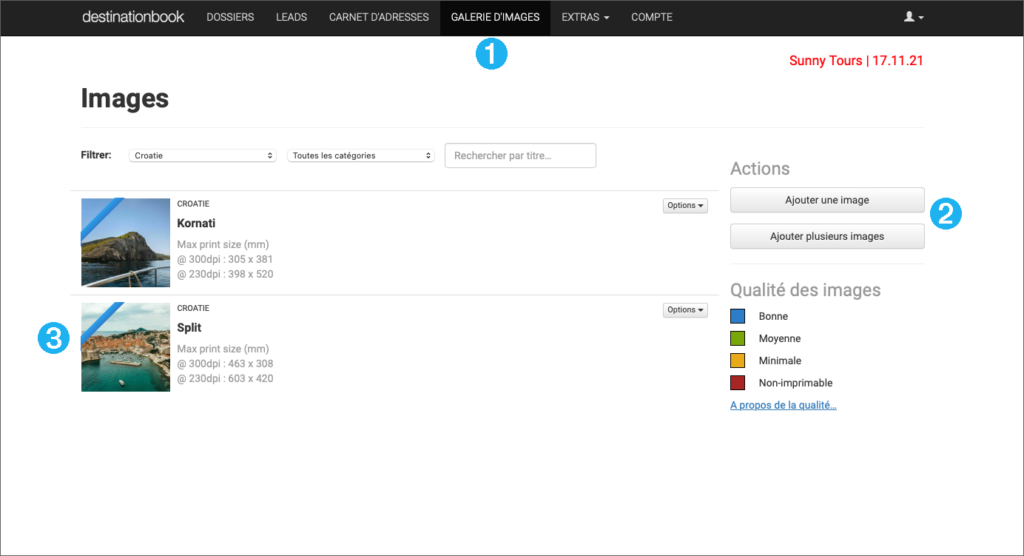Click the orange Minimale quality swatch

[x=738, y=361]
